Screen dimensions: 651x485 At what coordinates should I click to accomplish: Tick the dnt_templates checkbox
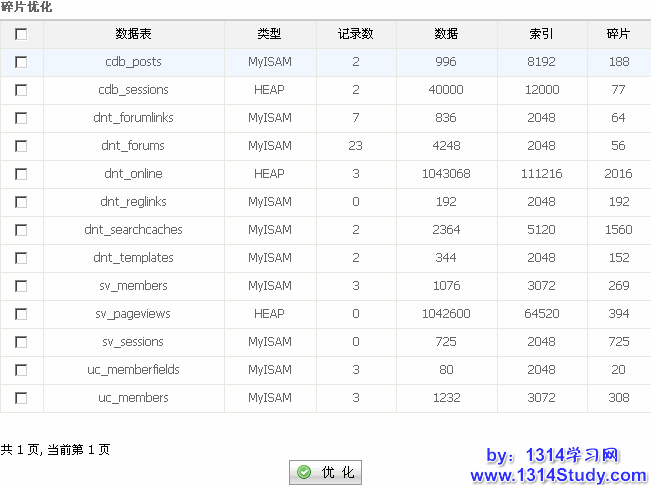click(x=22, y=258)
